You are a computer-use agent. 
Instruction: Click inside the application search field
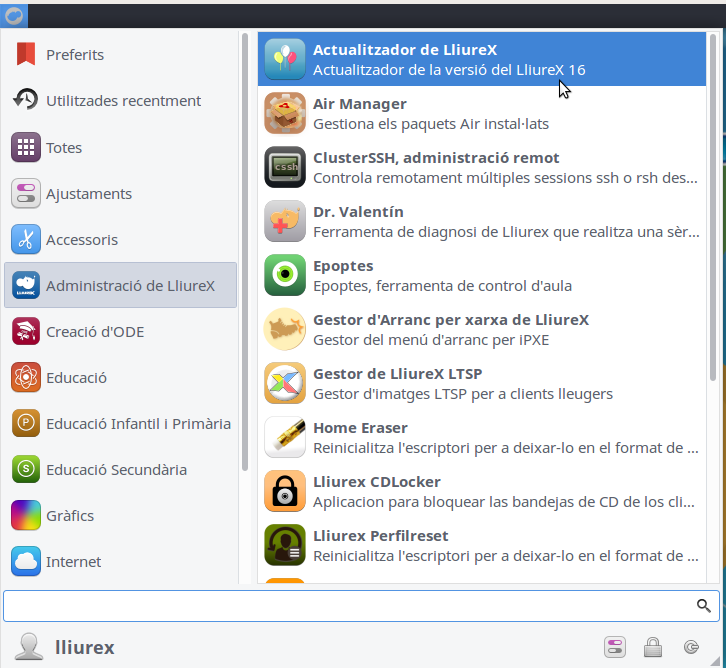(x=350, y=606)
